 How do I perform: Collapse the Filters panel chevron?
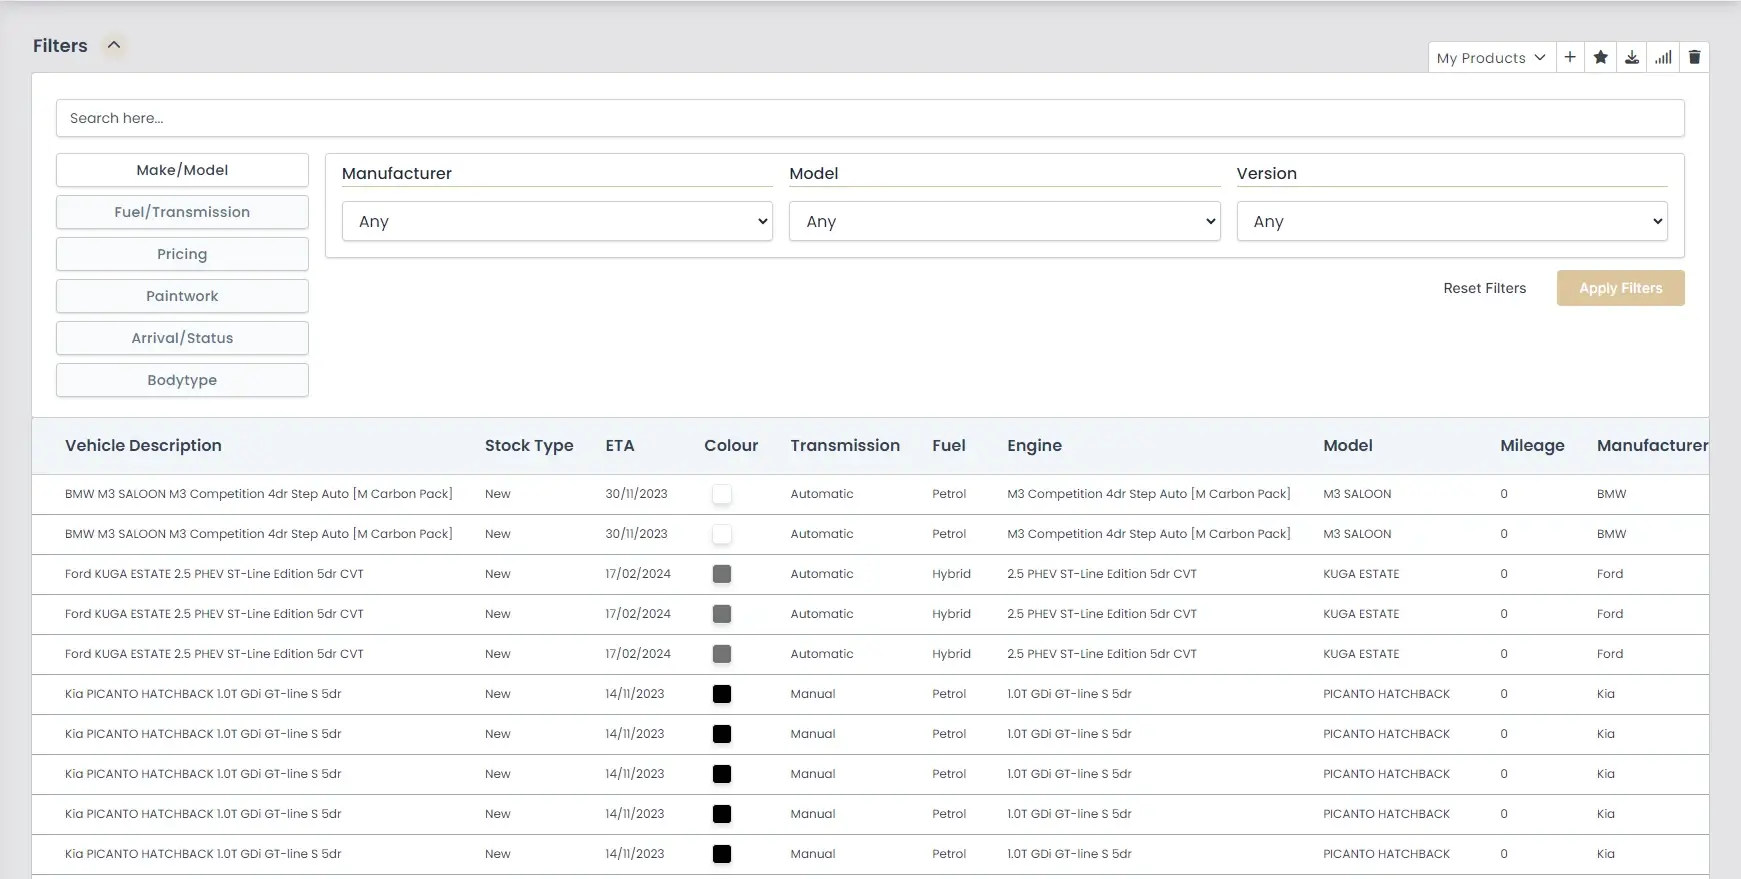[x=114, y=45]
